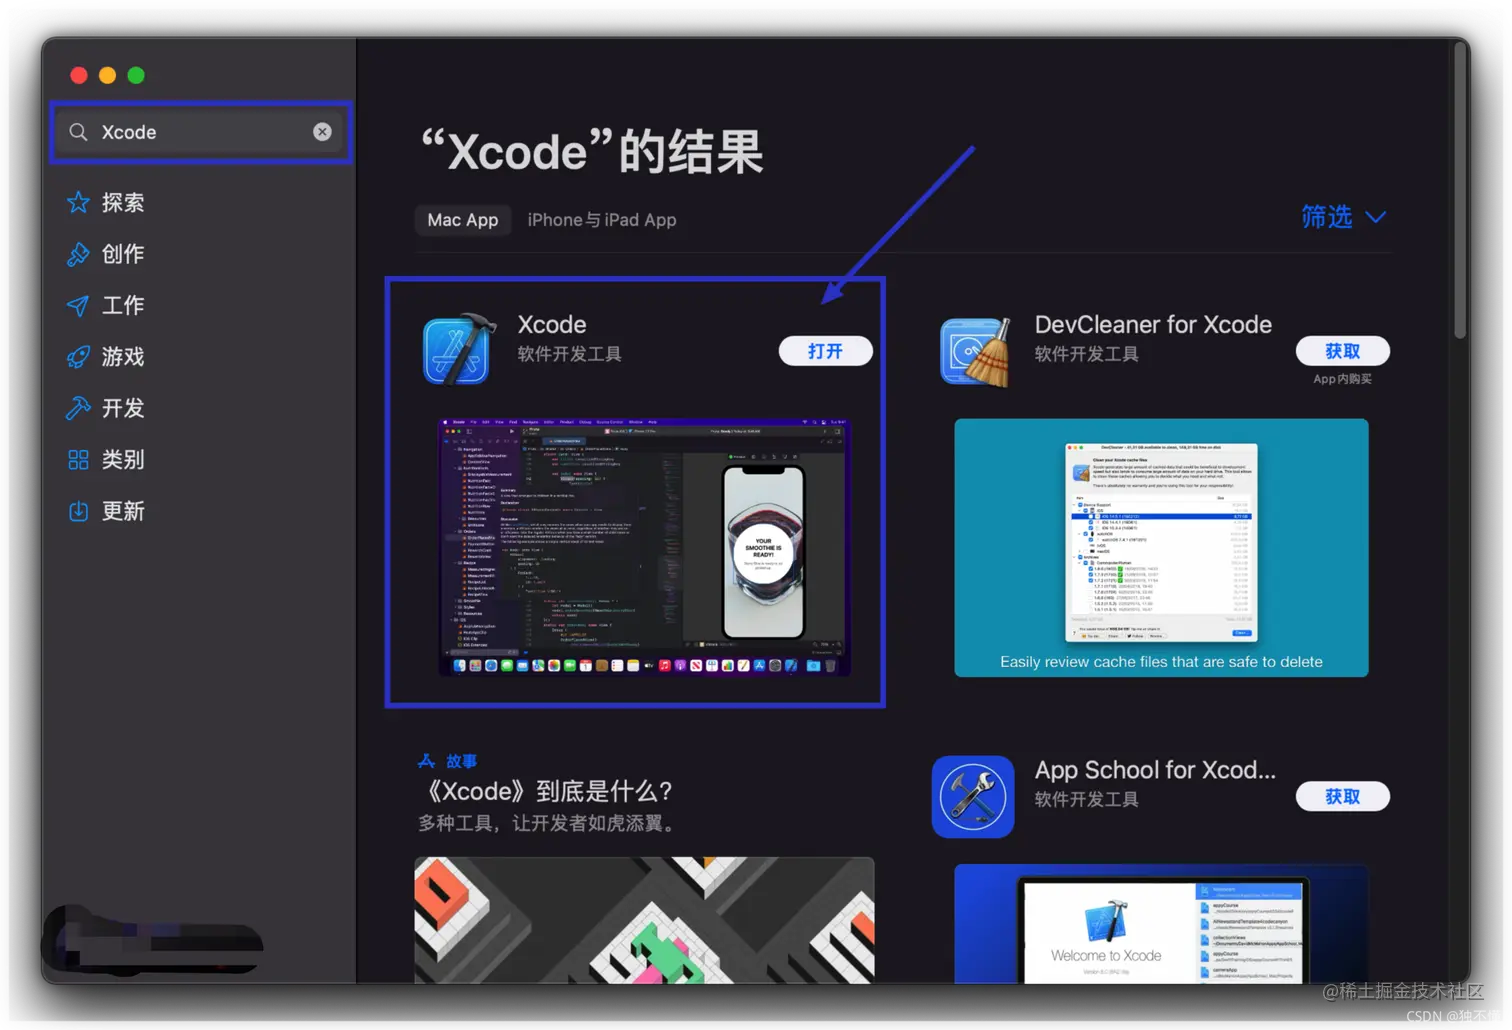
Task: Open the DevCleaner for Xcode title
Action: click(1153, 324)
